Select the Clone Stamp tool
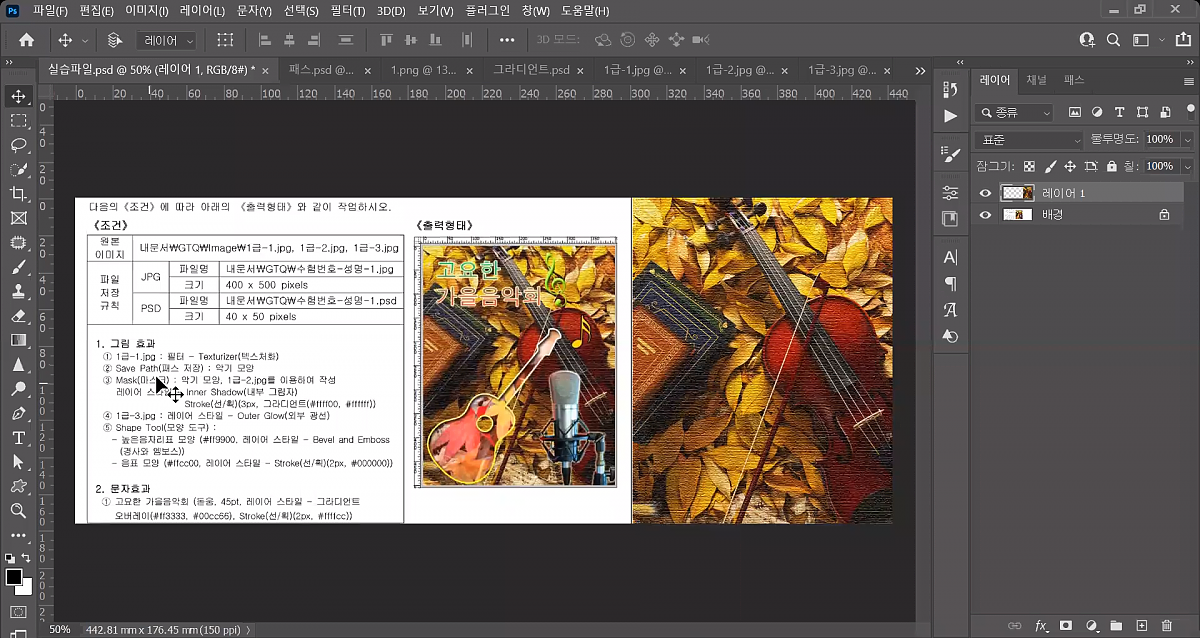The image size is (1200, 638). (18, 292)
